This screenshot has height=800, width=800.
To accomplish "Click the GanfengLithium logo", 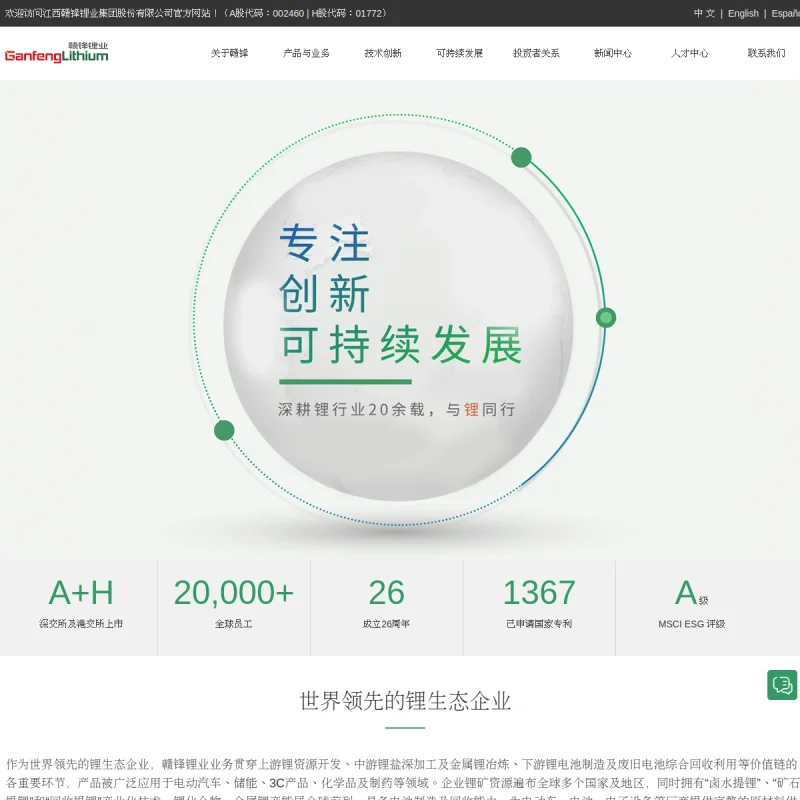I will tap(57, 53).
